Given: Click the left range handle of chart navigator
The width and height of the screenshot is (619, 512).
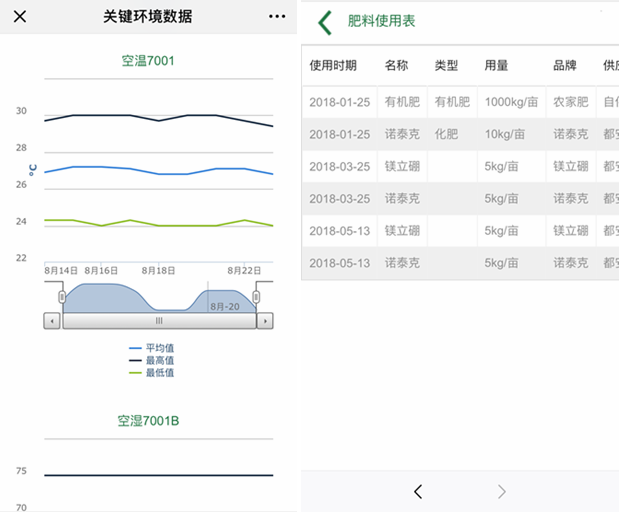Looking at the screenshot, I should coord(62,296).
